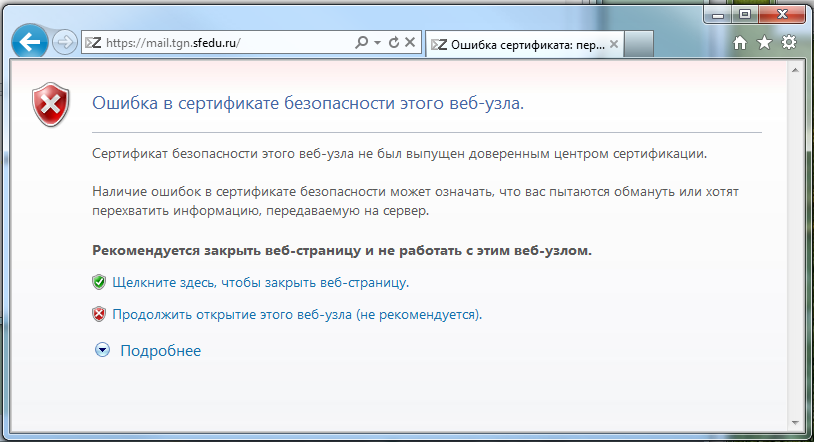
Task: Select the 'Ошибка сертификата' tab
Action: [524, 45]
